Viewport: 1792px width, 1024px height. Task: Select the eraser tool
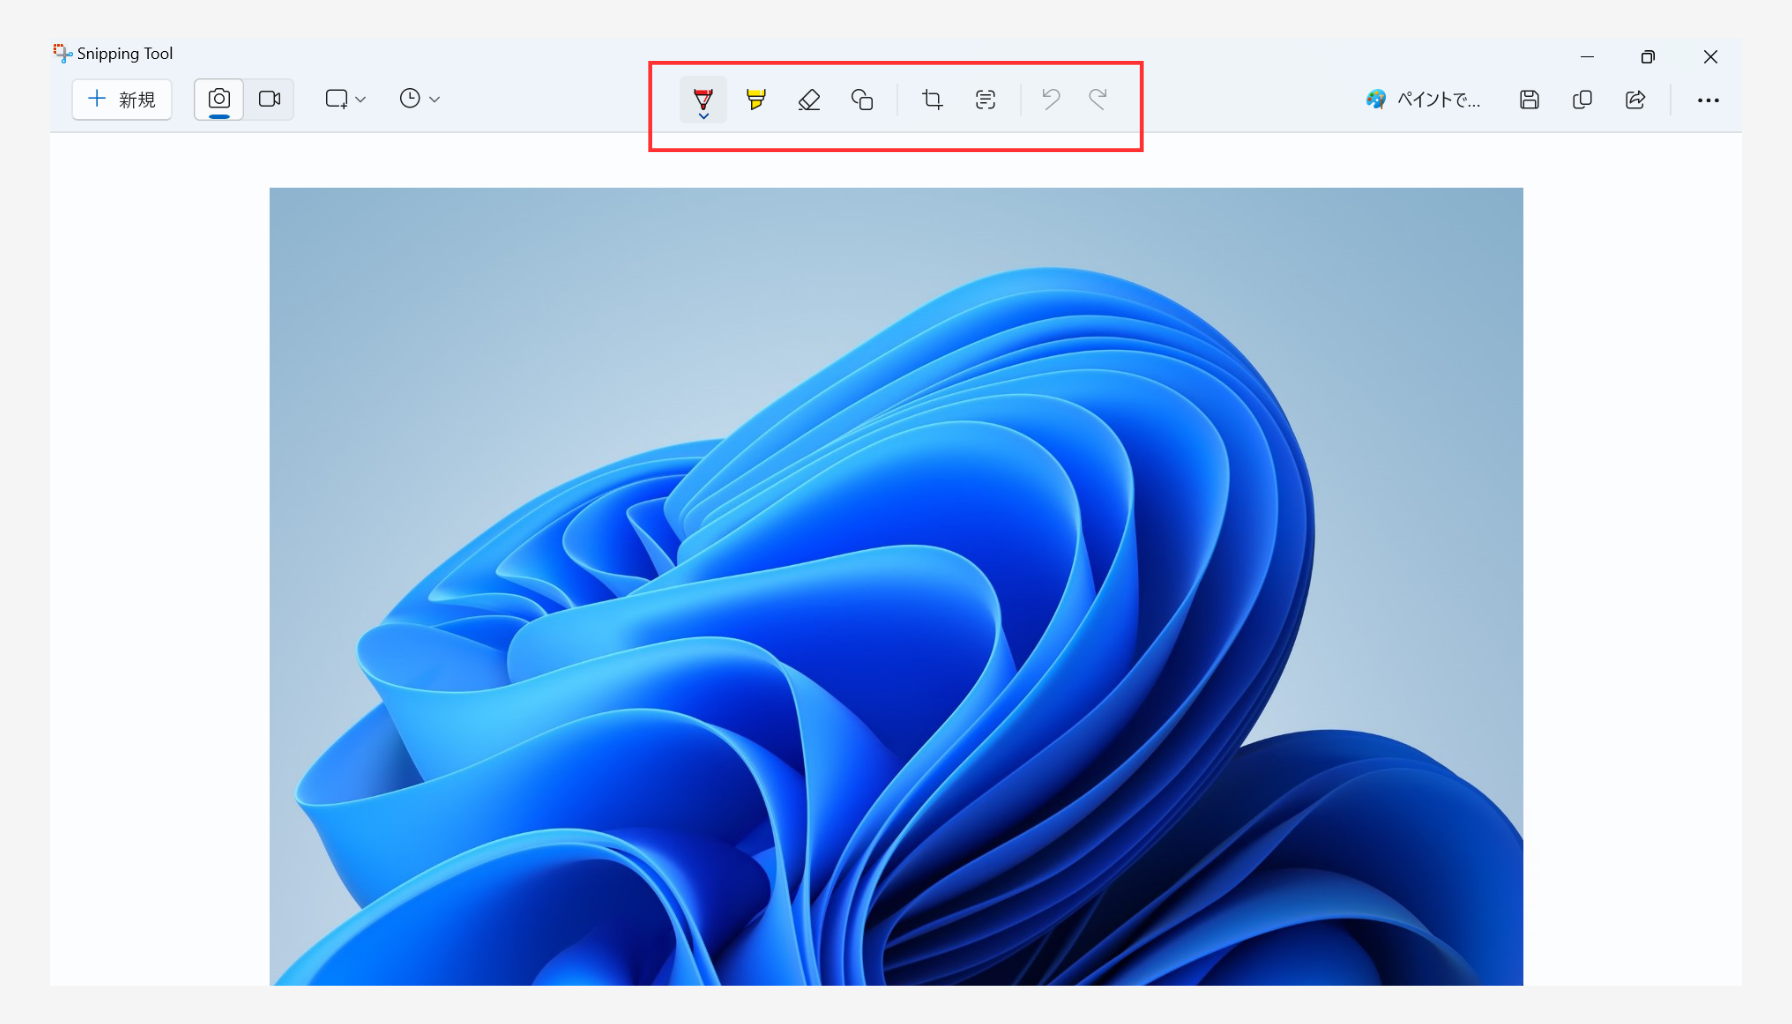[809, 99]
